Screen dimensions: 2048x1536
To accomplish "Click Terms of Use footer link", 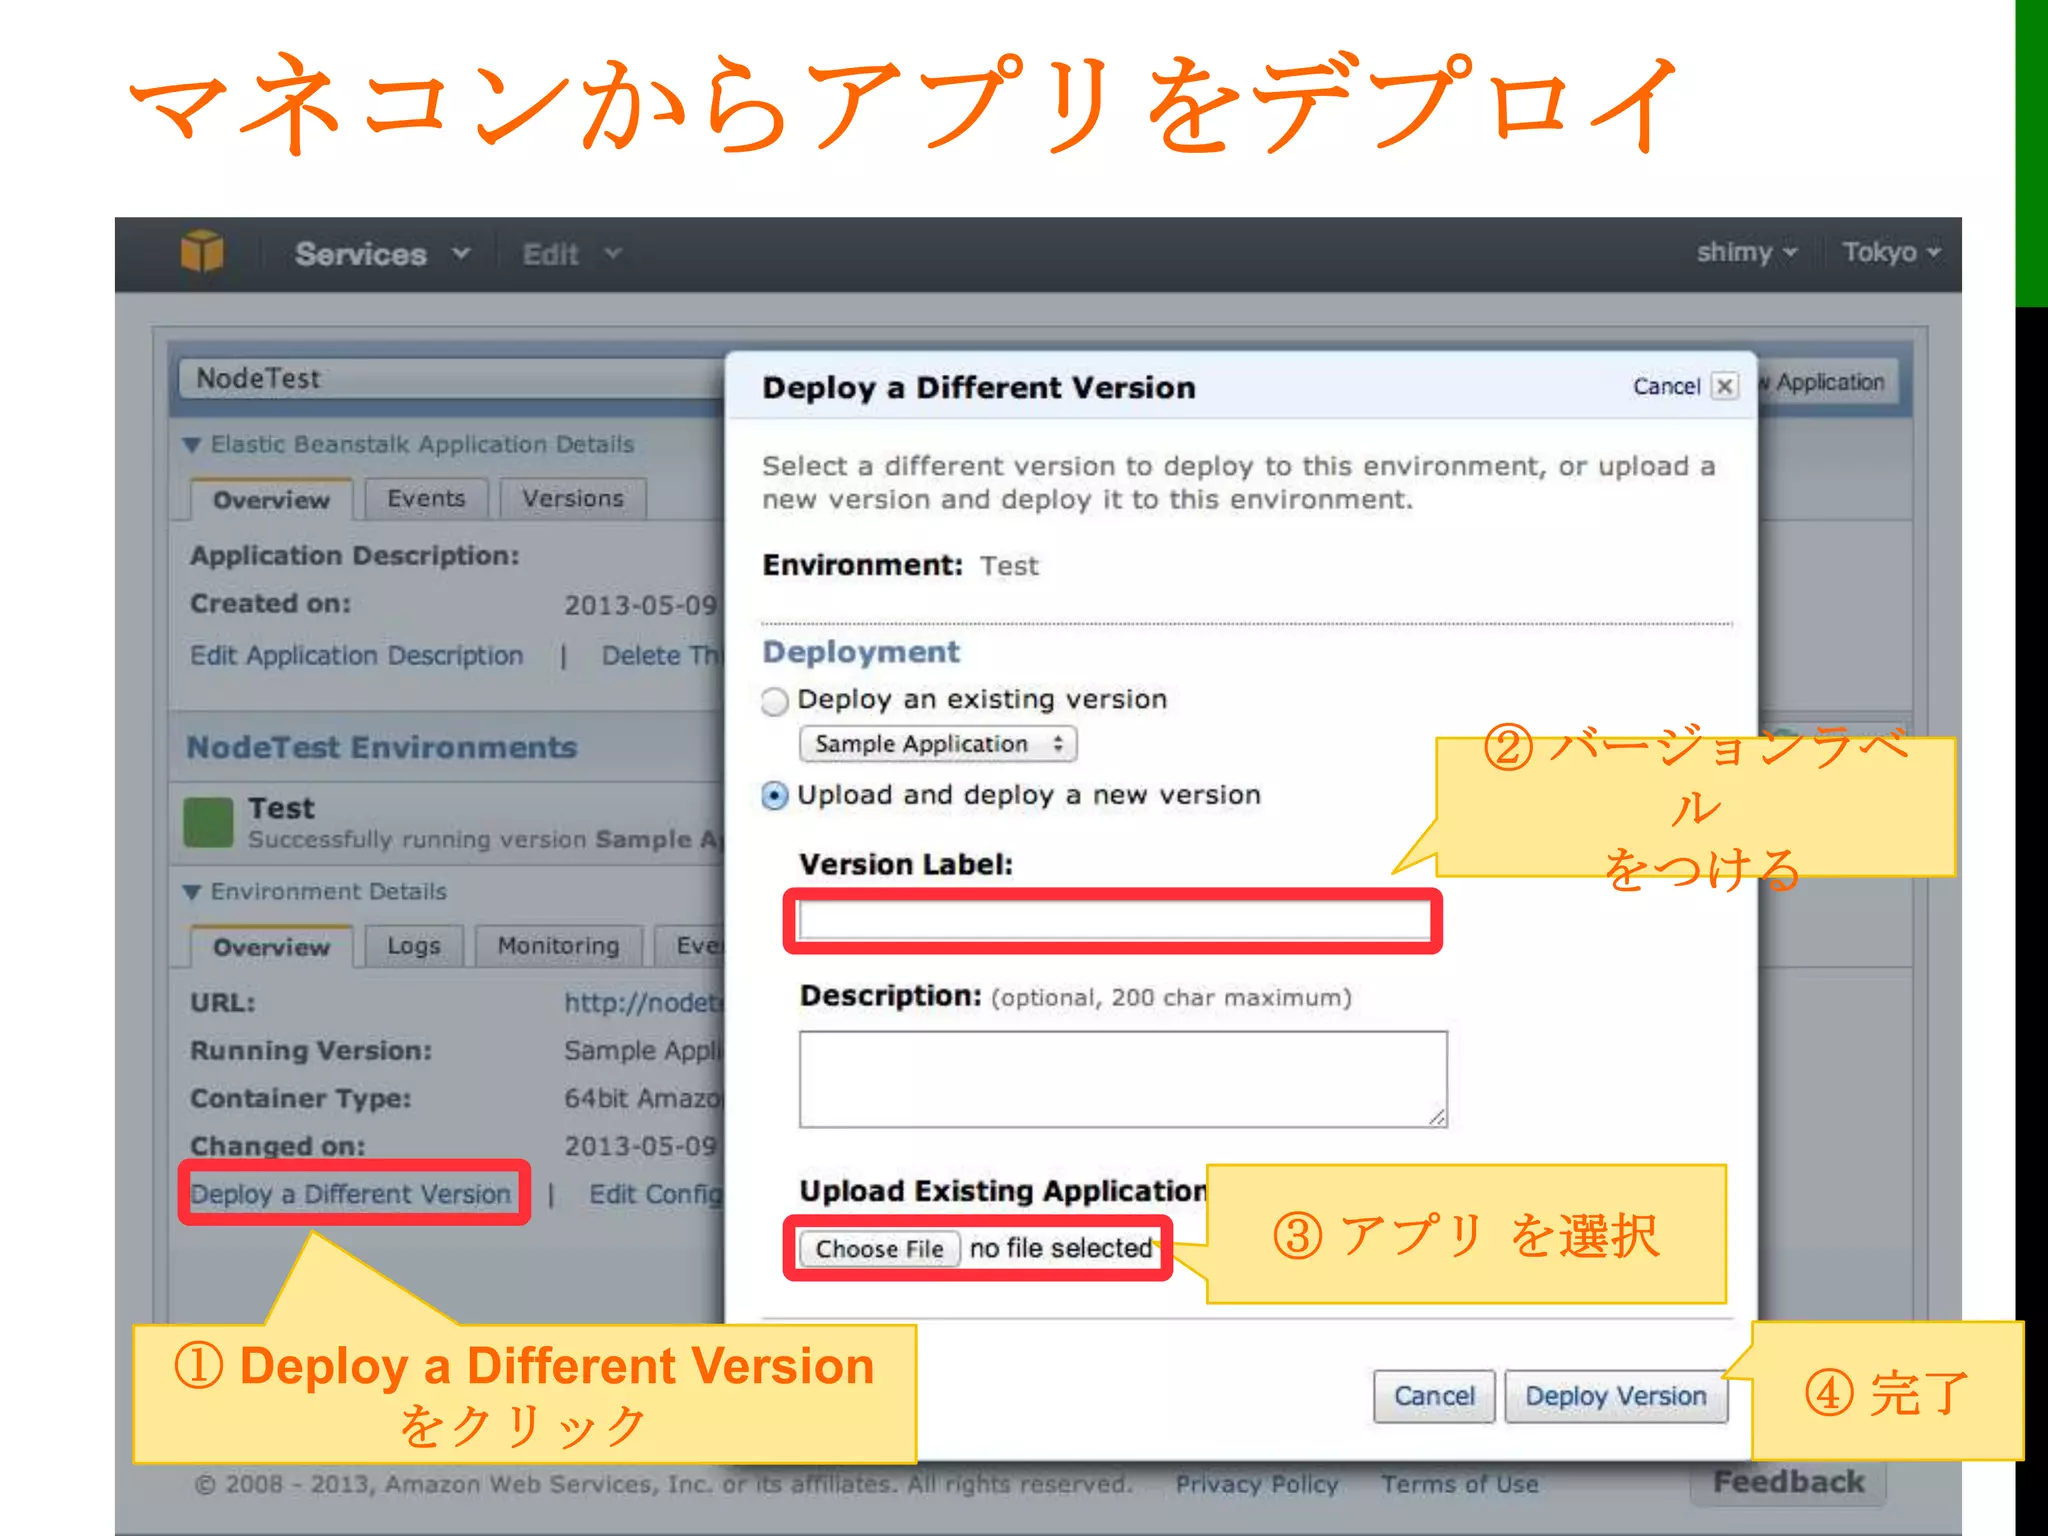I will pos(1460,1484).
